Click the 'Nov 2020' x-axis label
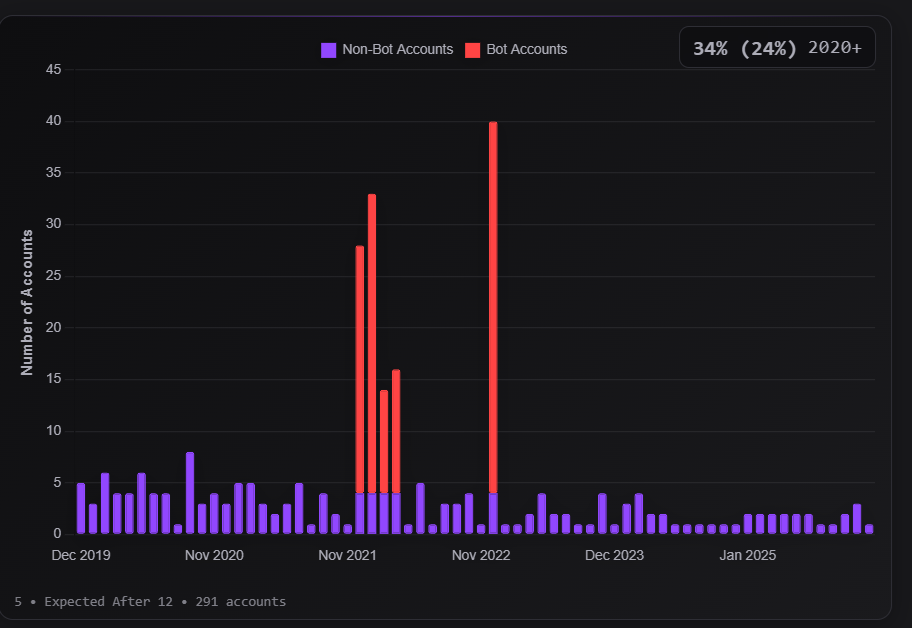The width and height of the screenshot is (912, 628). pos(214,555)
